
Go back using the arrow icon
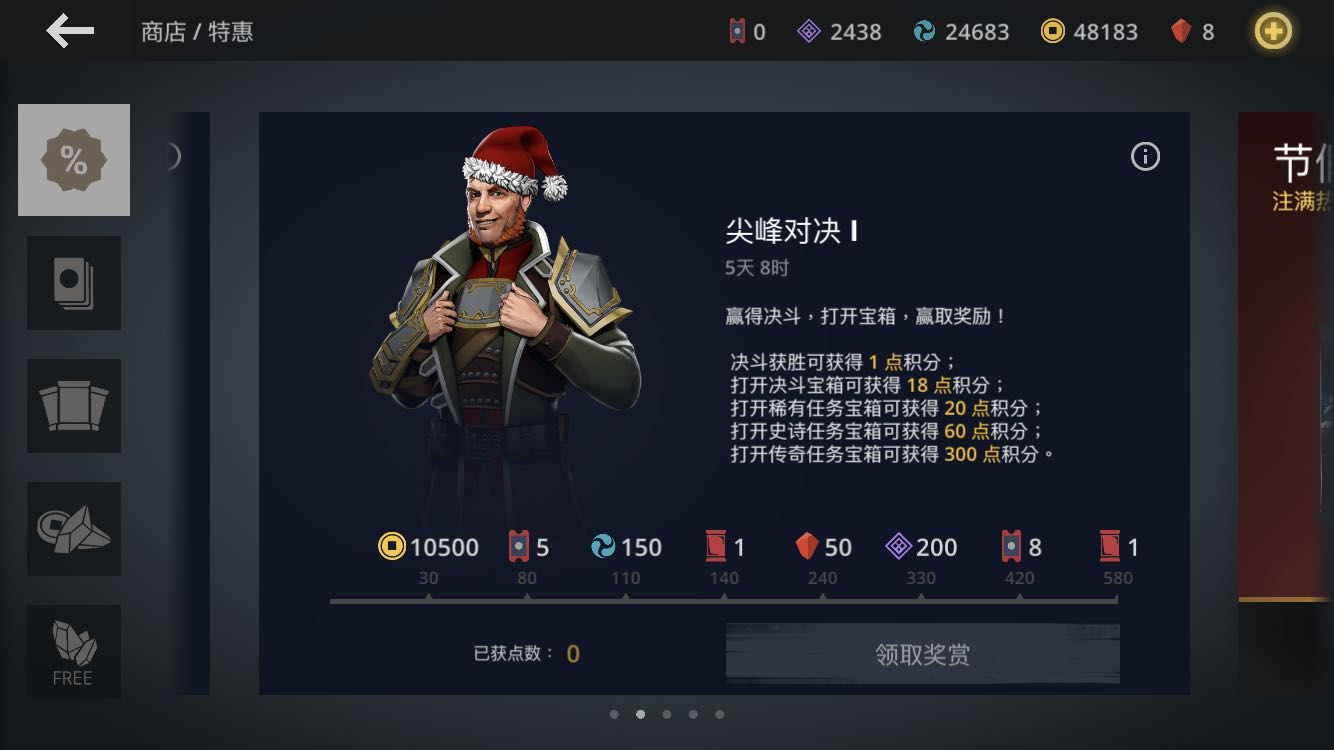point(70,31)
